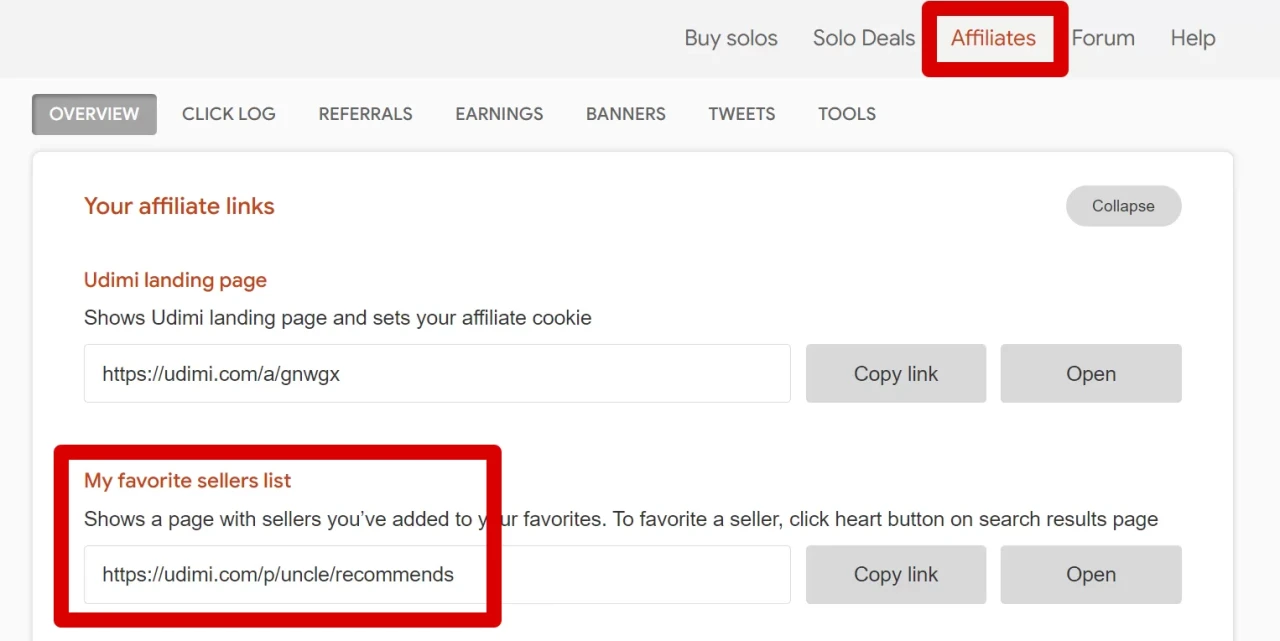Click the Udimi landing page URL field
Screen dimensions: 1280x641
pos(437,374)
